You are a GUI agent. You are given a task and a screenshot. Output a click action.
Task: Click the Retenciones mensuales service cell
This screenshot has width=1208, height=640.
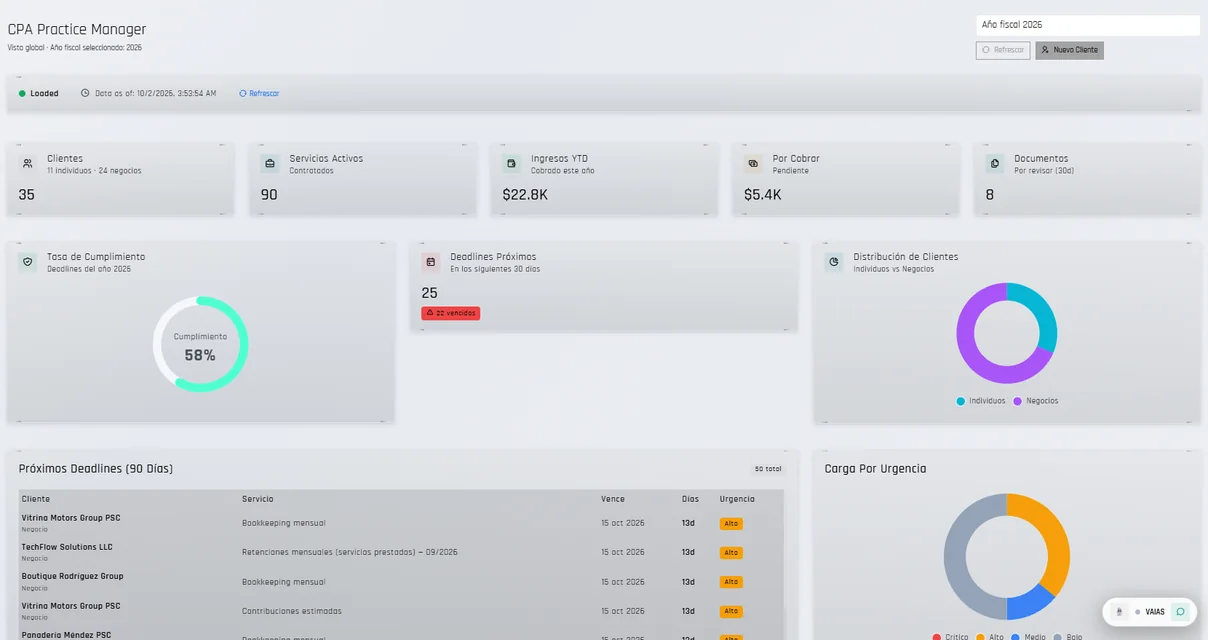click(349, 552)
